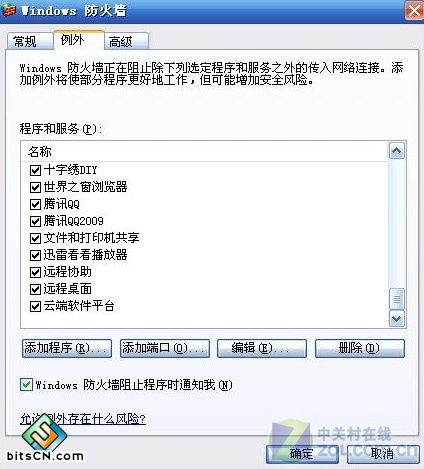Toggle the 文件和打印机共享 checkbox
The image size is (424, 469).
[x=35, y=238]
